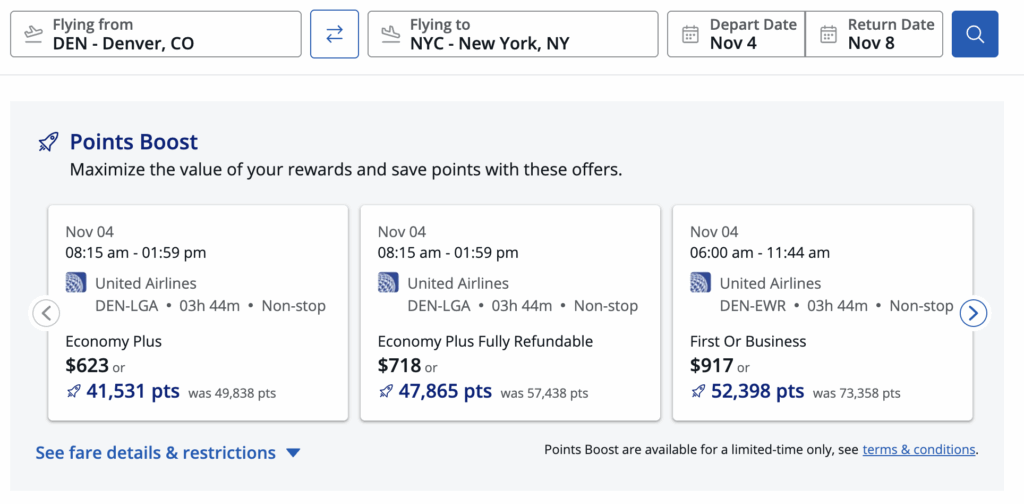This screenshot has width=1024, height=504.
Task: Open the terms & conditions link
Action: (x=918, y=450)
